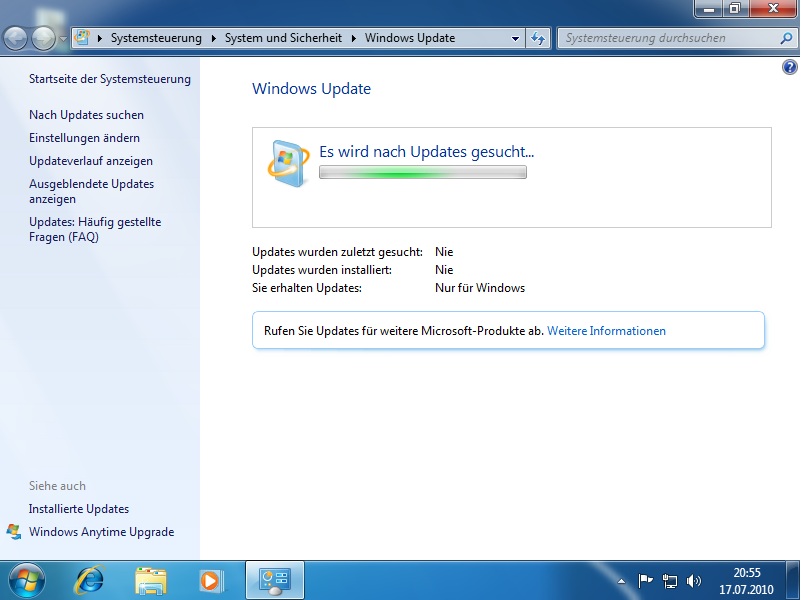This screenshot has width=801, height=600.
Task: Click the network status tray icon
Action: click(670, 580)
